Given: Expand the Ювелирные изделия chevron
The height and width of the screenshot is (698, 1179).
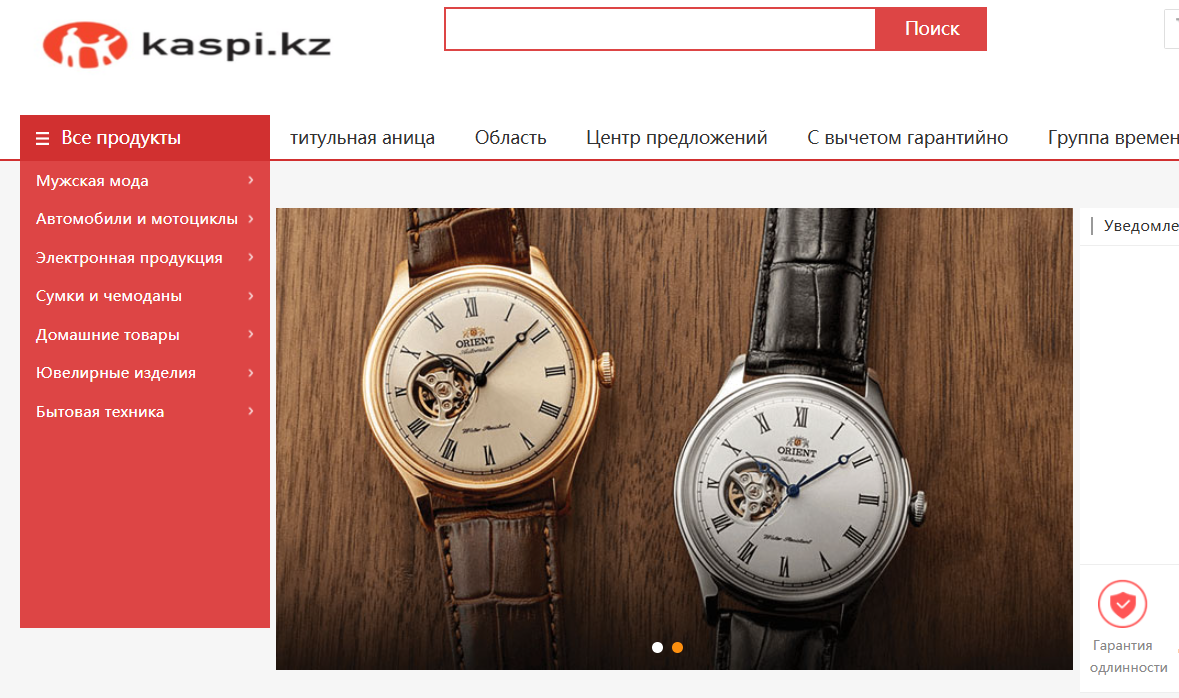Looking at the screenshot, I should (251, 373).
